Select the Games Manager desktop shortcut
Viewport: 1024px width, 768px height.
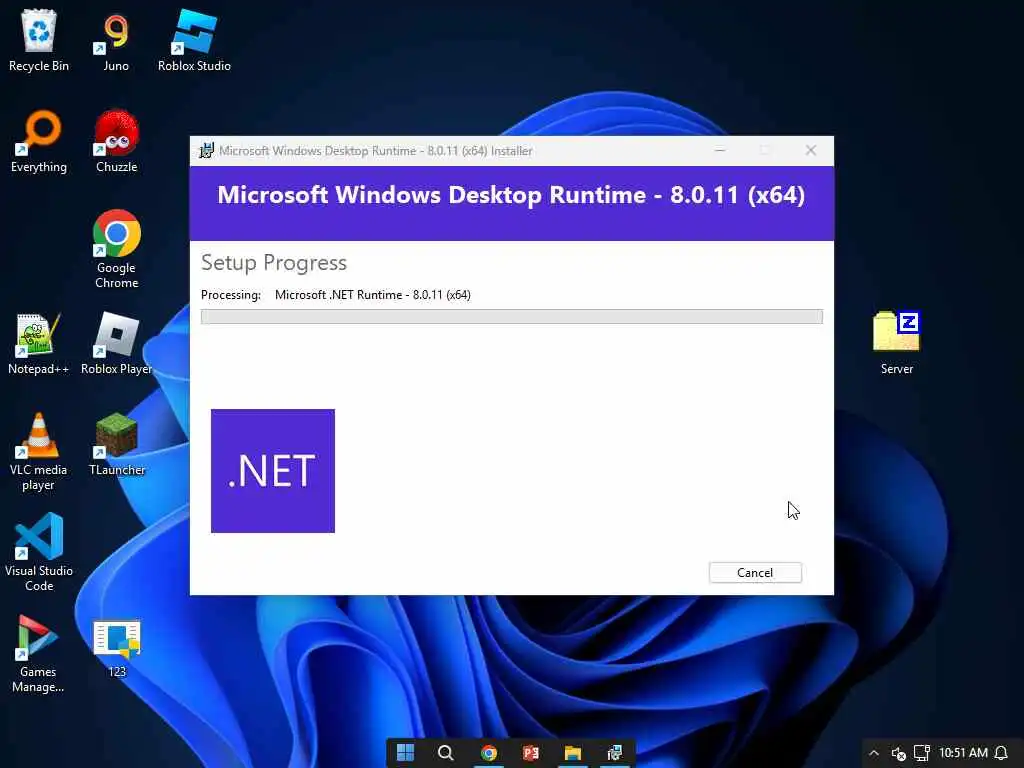[39, 654]
